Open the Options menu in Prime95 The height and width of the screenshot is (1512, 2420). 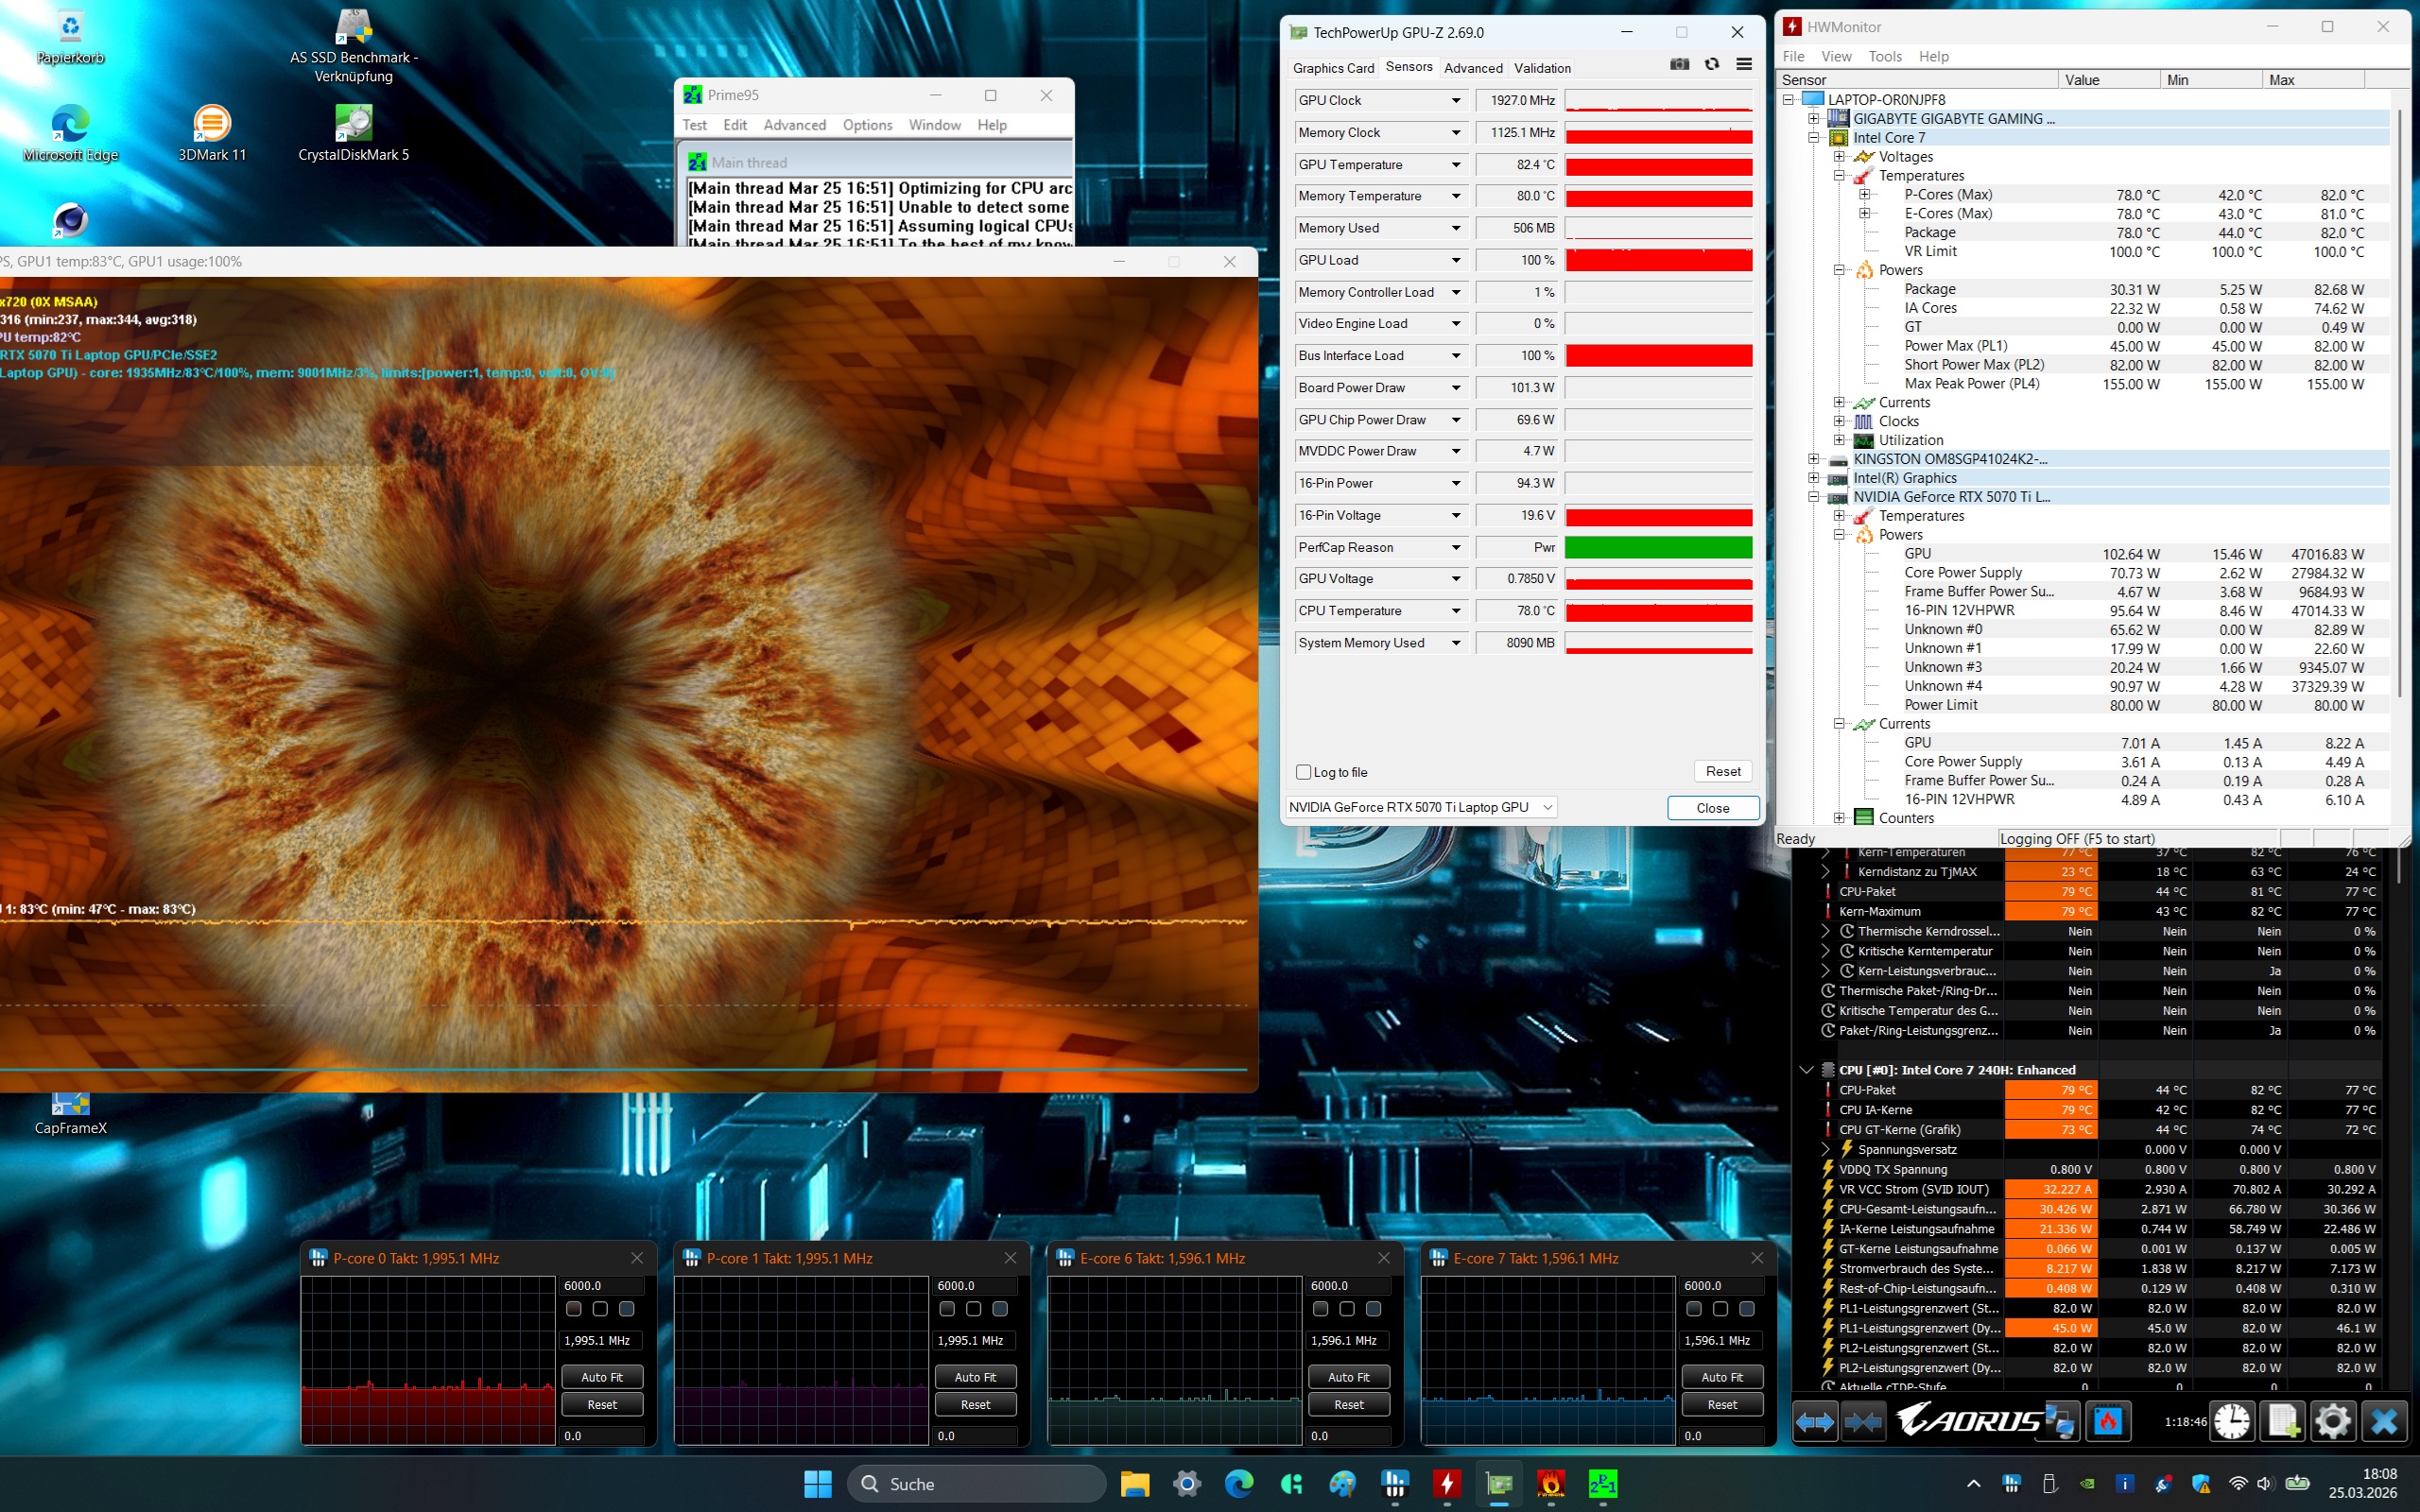[867, 125]
